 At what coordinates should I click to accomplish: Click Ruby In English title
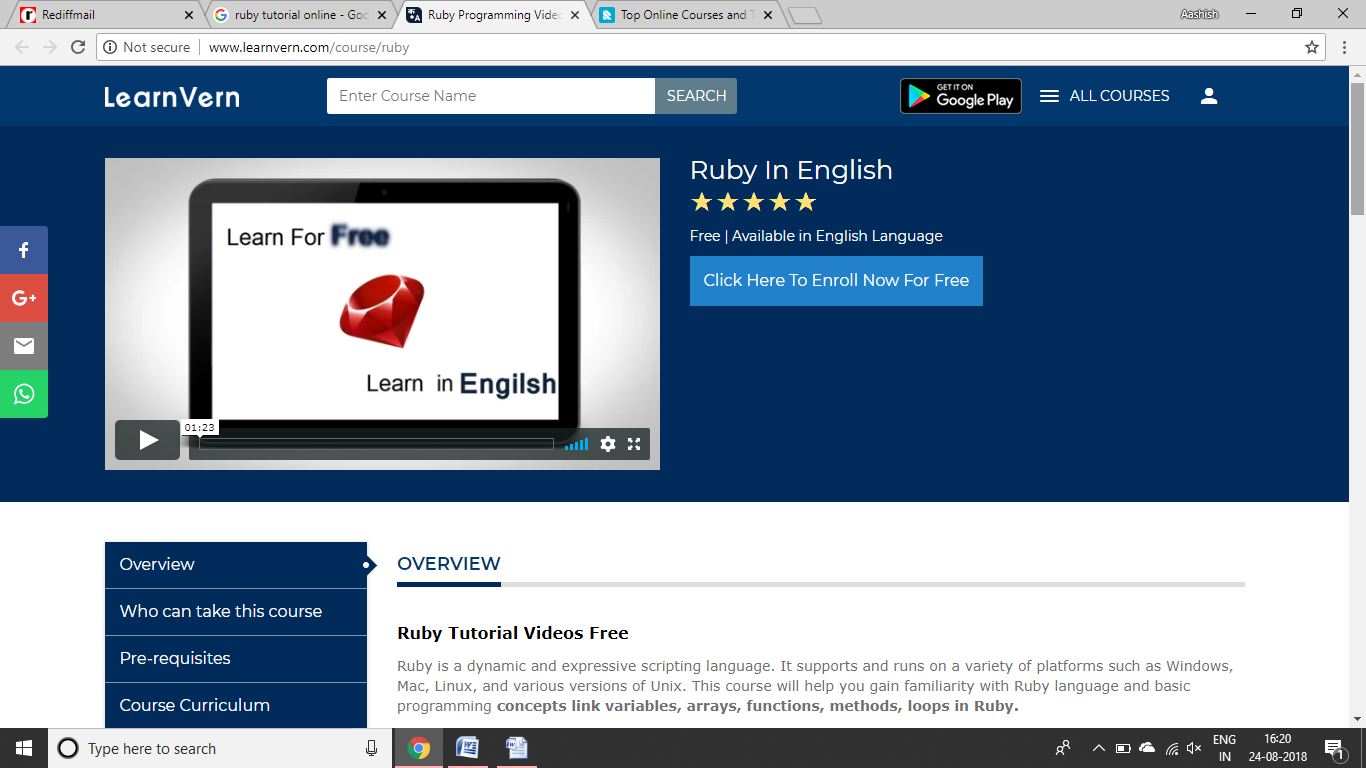[x=791, y=170]
